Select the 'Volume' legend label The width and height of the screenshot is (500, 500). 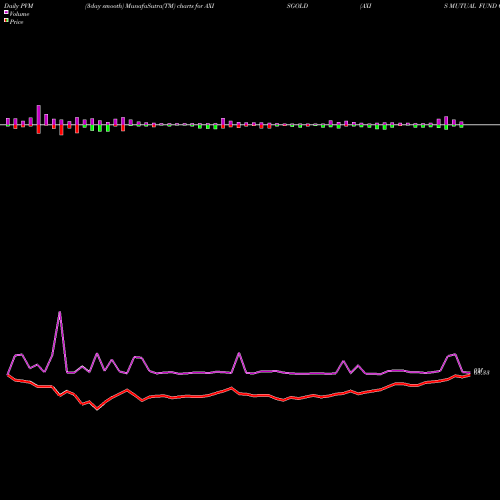[x=19, y=14]
